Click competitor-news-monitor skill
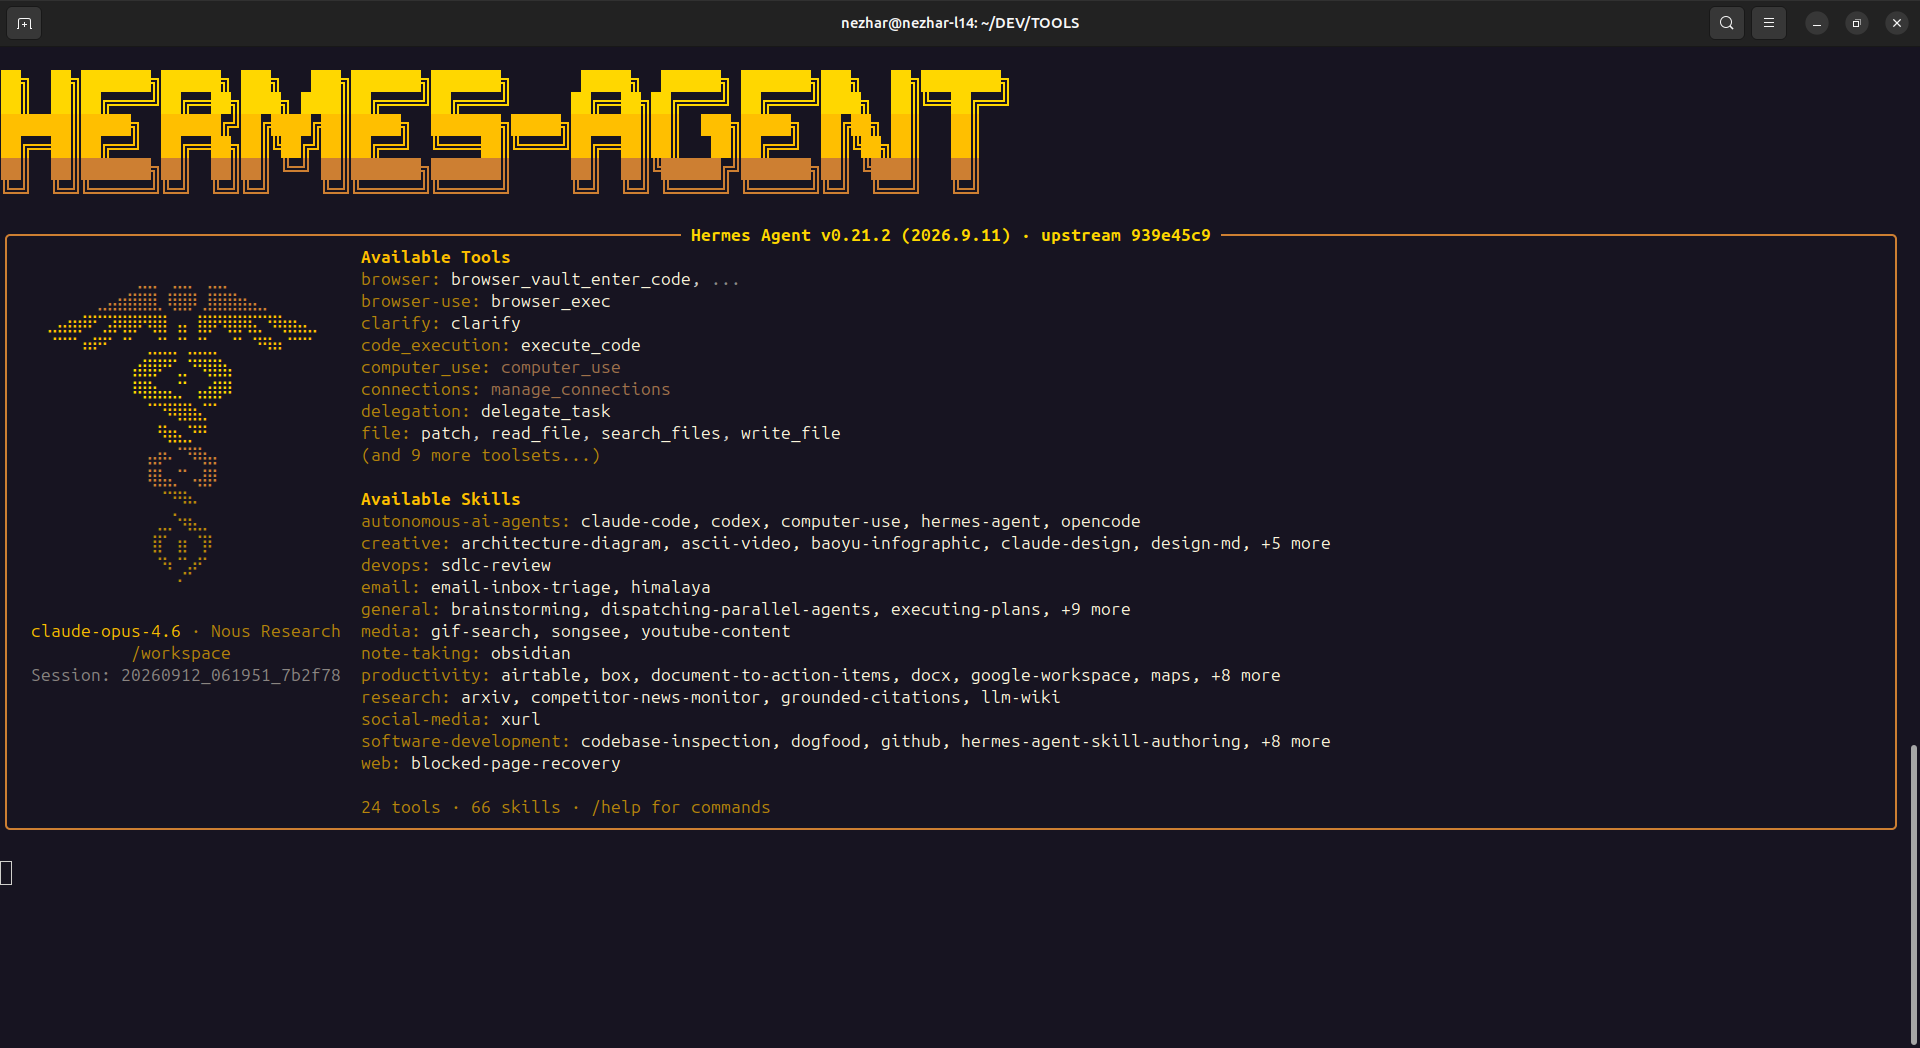This screenshot has height=1048, width=1920. point(645,697)
